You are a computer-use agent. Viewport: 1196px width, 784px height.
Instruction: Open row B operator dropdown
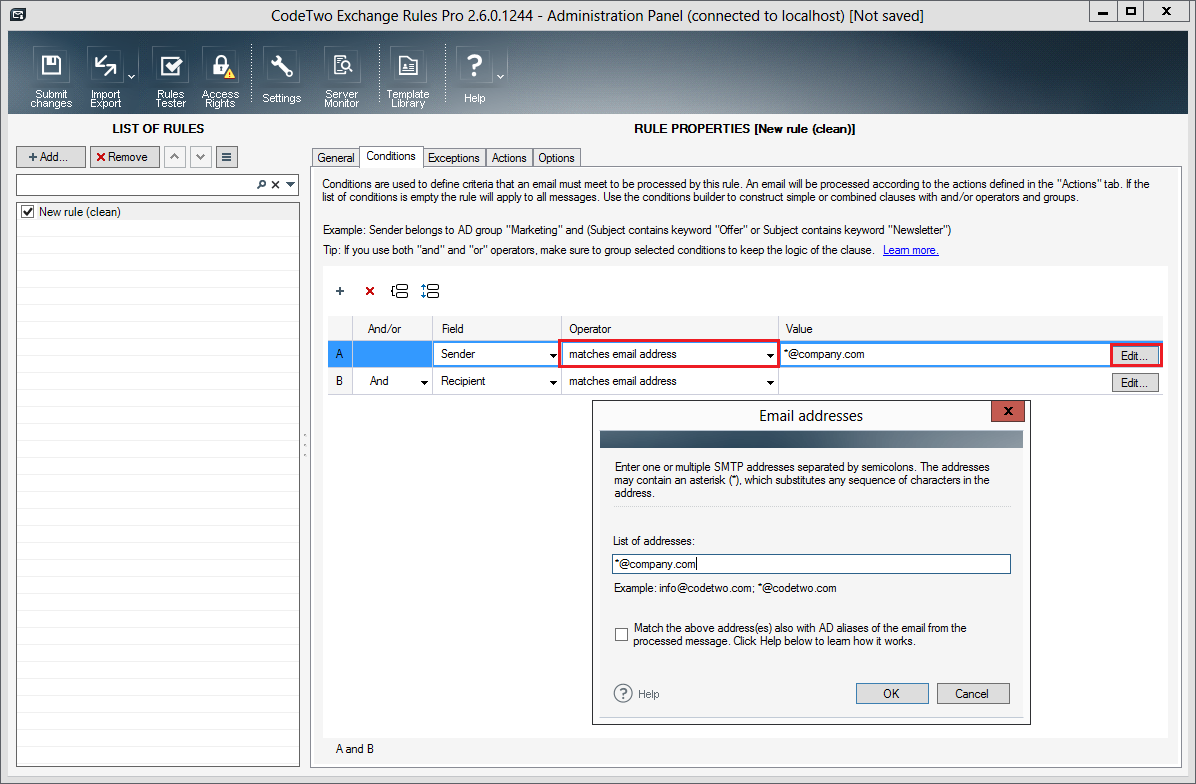click(x=770, y=382)
